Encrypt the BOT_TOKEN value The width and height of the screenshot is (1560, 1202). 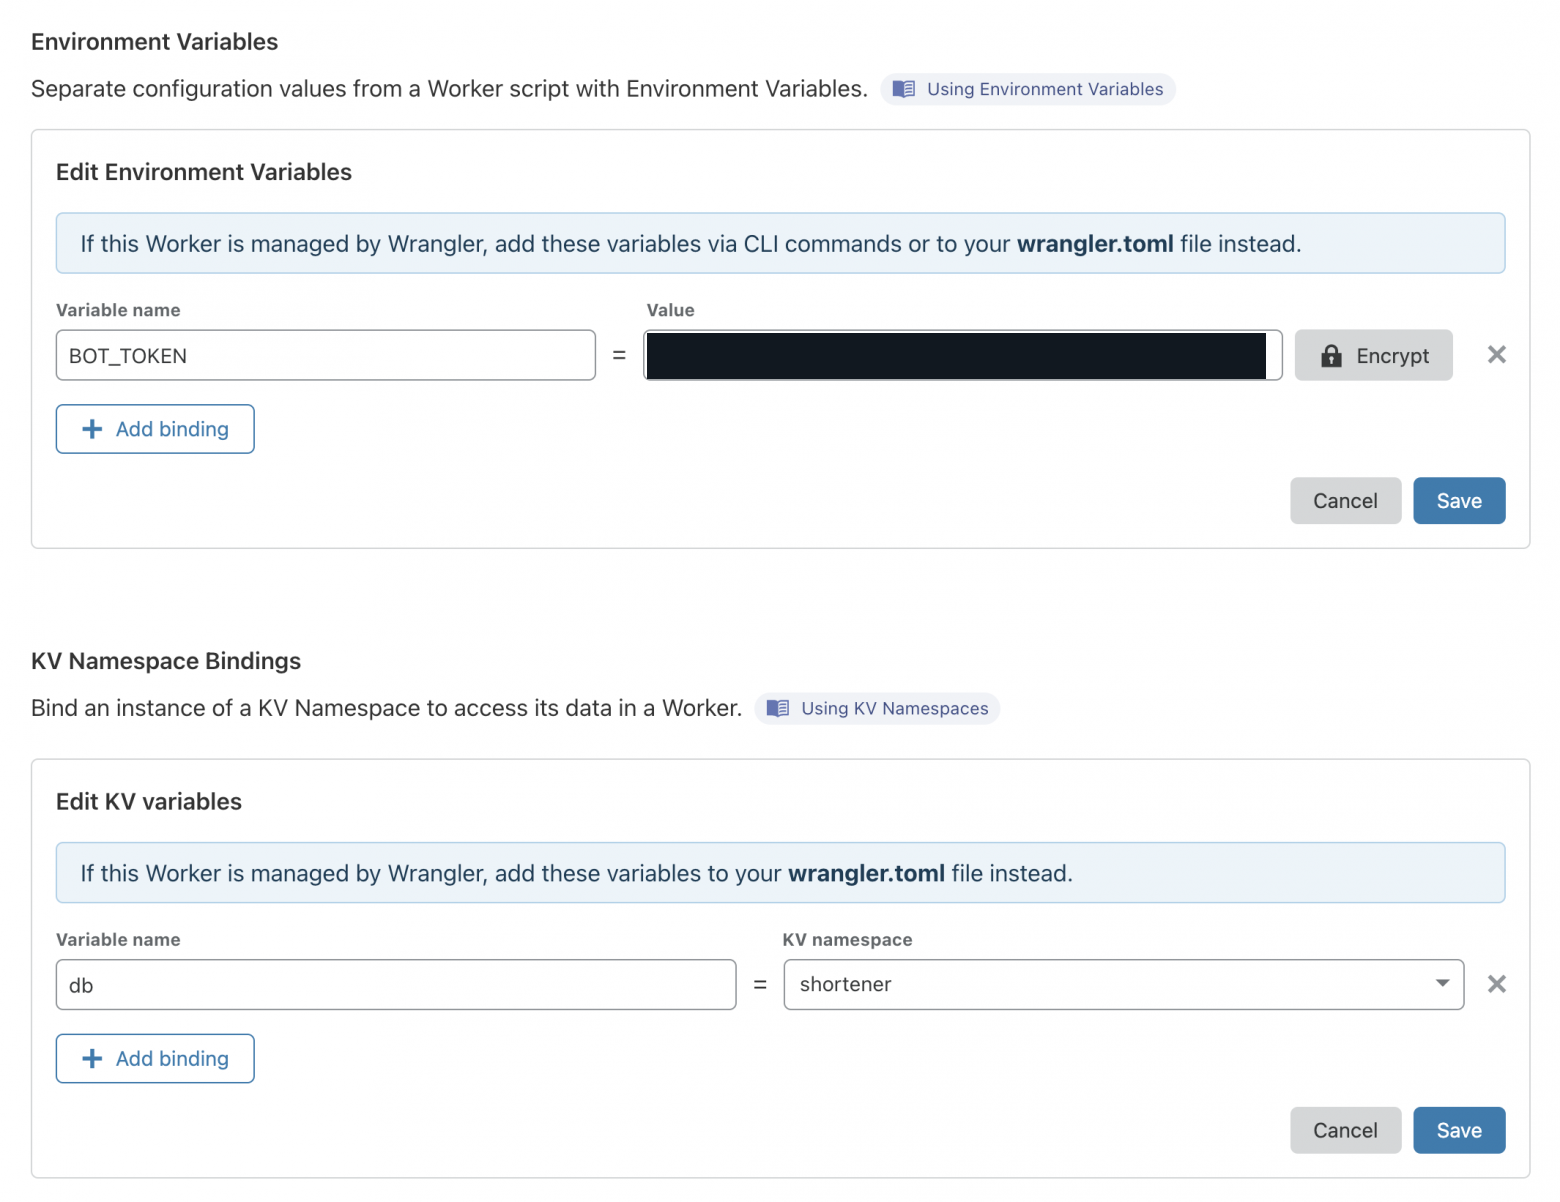[x=1373, y=355]
